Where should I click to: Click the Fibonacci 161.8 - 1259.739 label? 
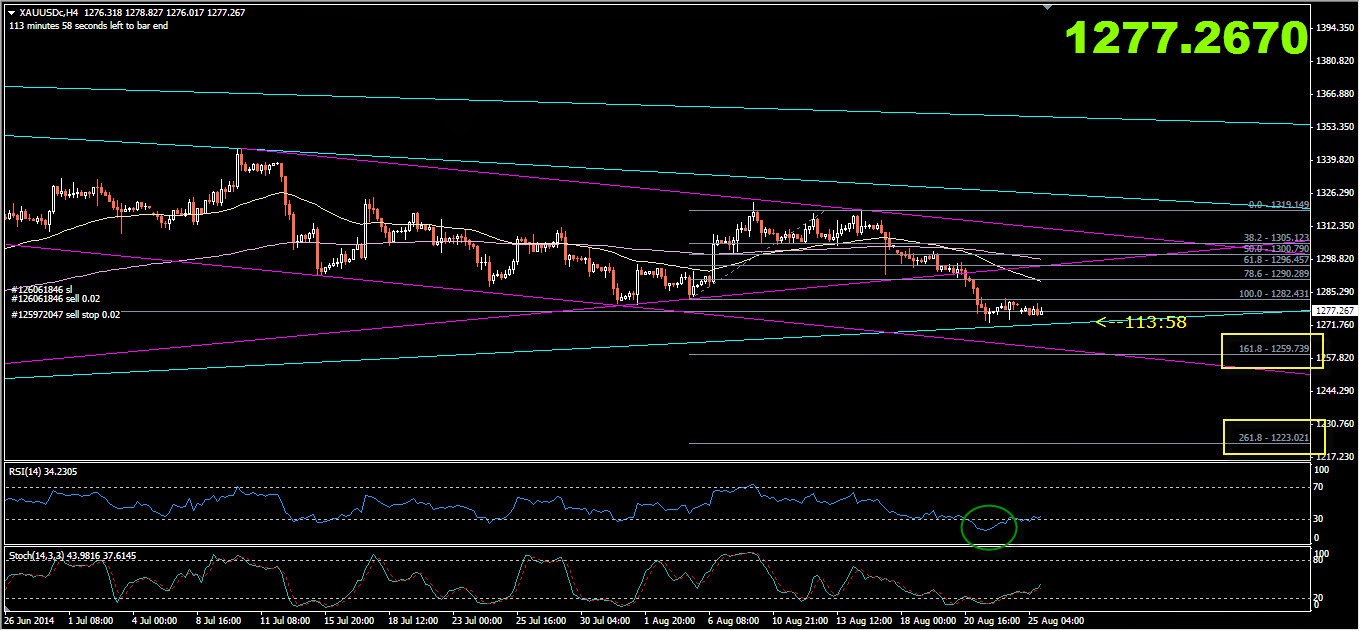tap(1273, 349)
